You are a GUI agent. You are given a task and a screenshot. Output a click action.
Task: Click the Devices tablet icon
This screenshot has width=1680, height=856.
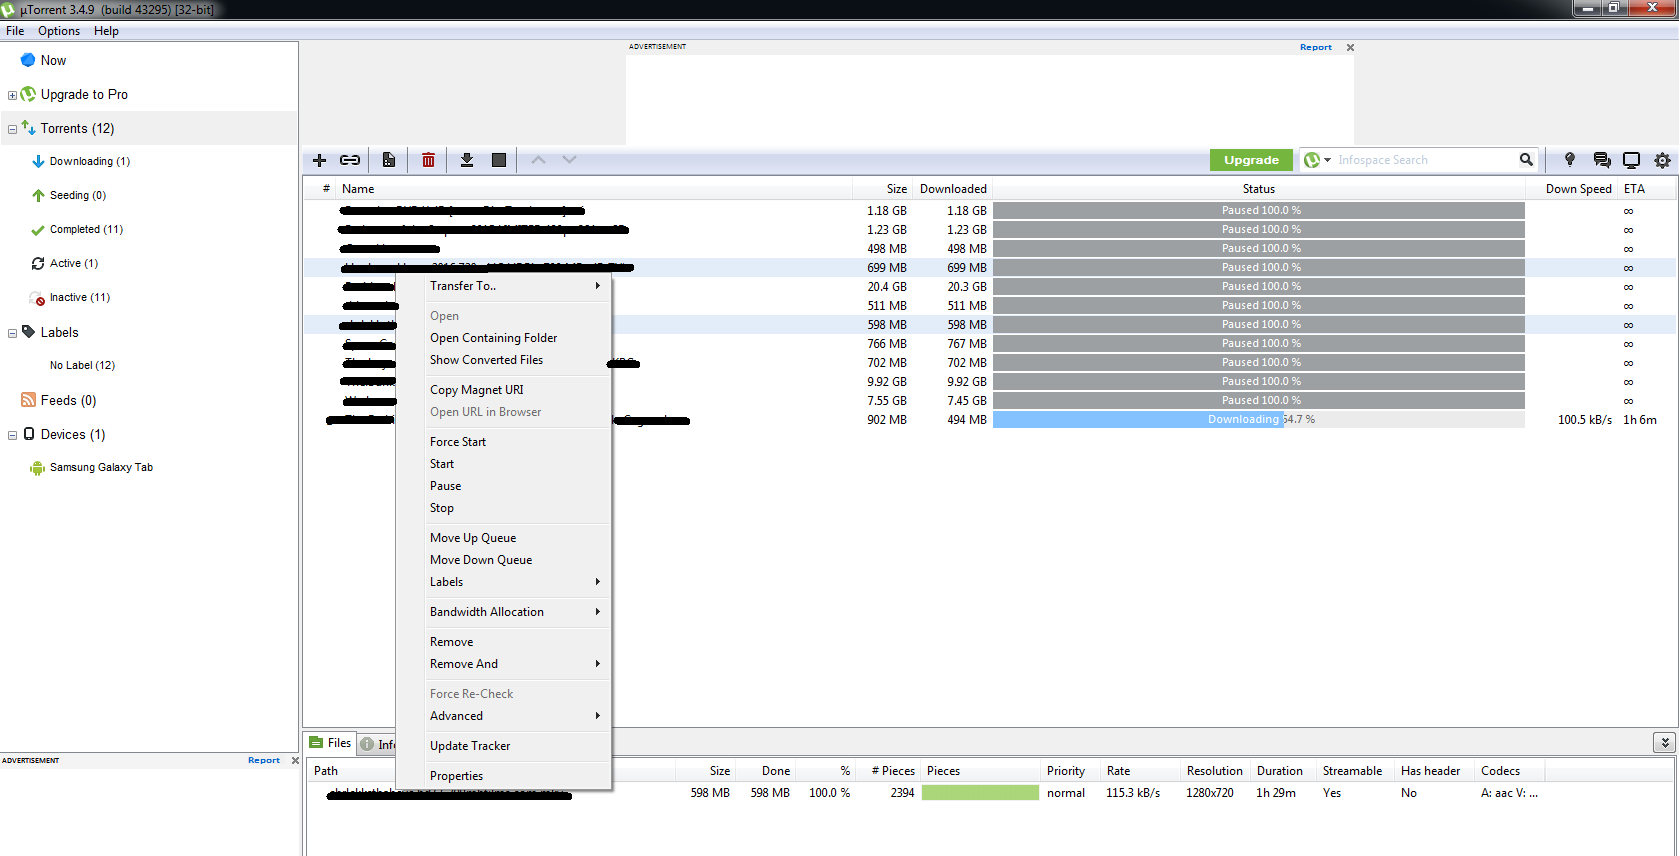(x=29, y=434)
